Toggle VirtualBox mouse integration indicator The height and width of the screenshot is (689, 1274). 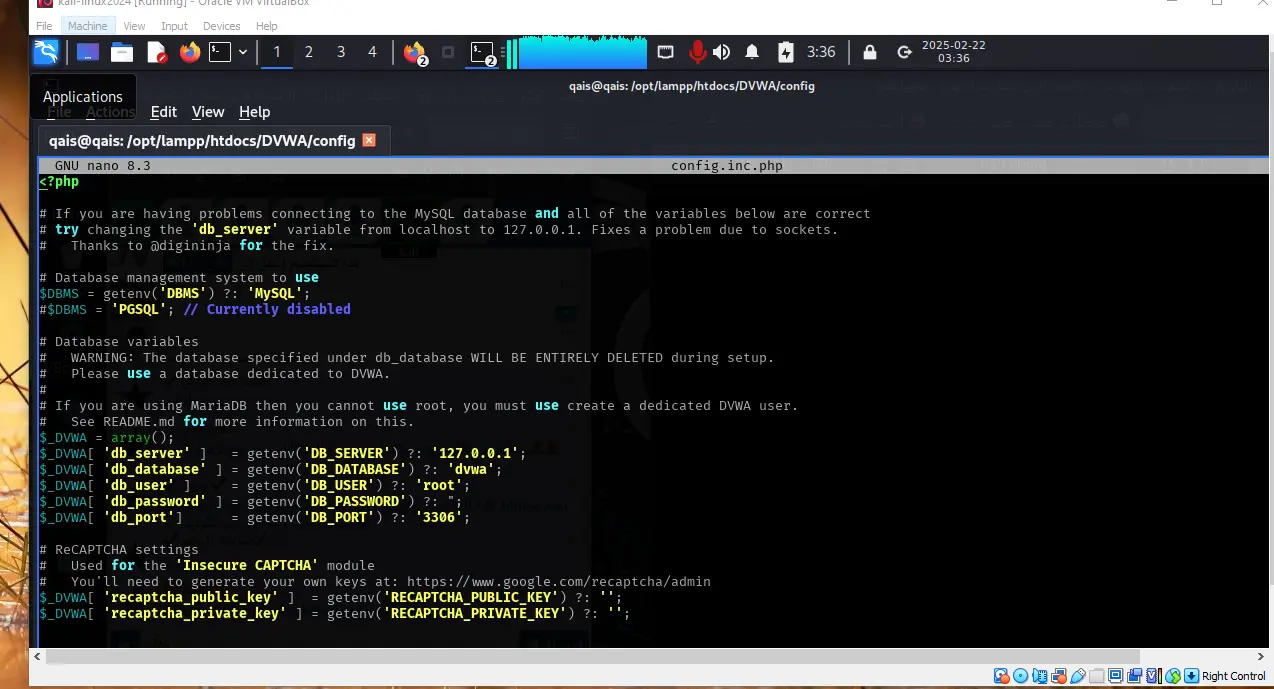click(1174, 676)
